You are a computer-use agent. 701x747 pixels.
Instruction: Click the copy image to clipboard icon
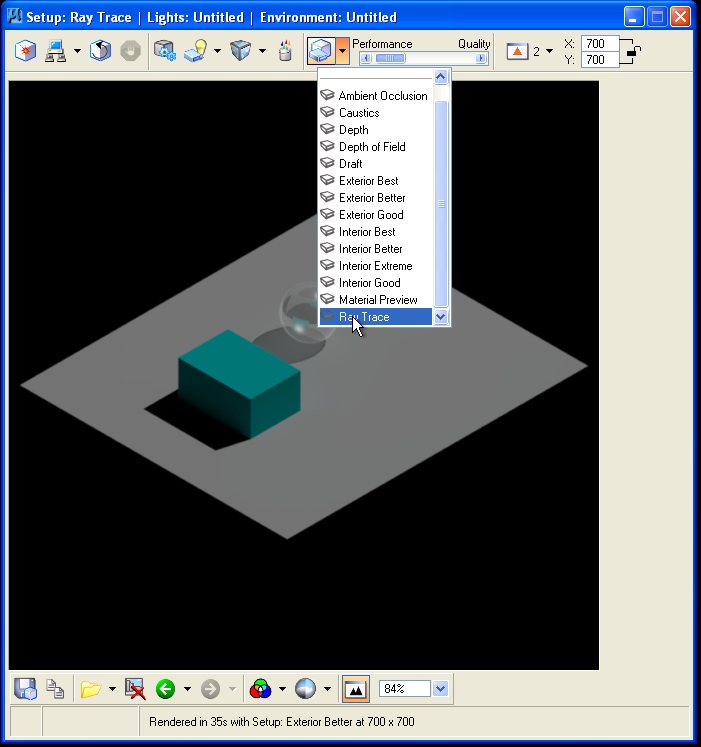pos(55,689)
